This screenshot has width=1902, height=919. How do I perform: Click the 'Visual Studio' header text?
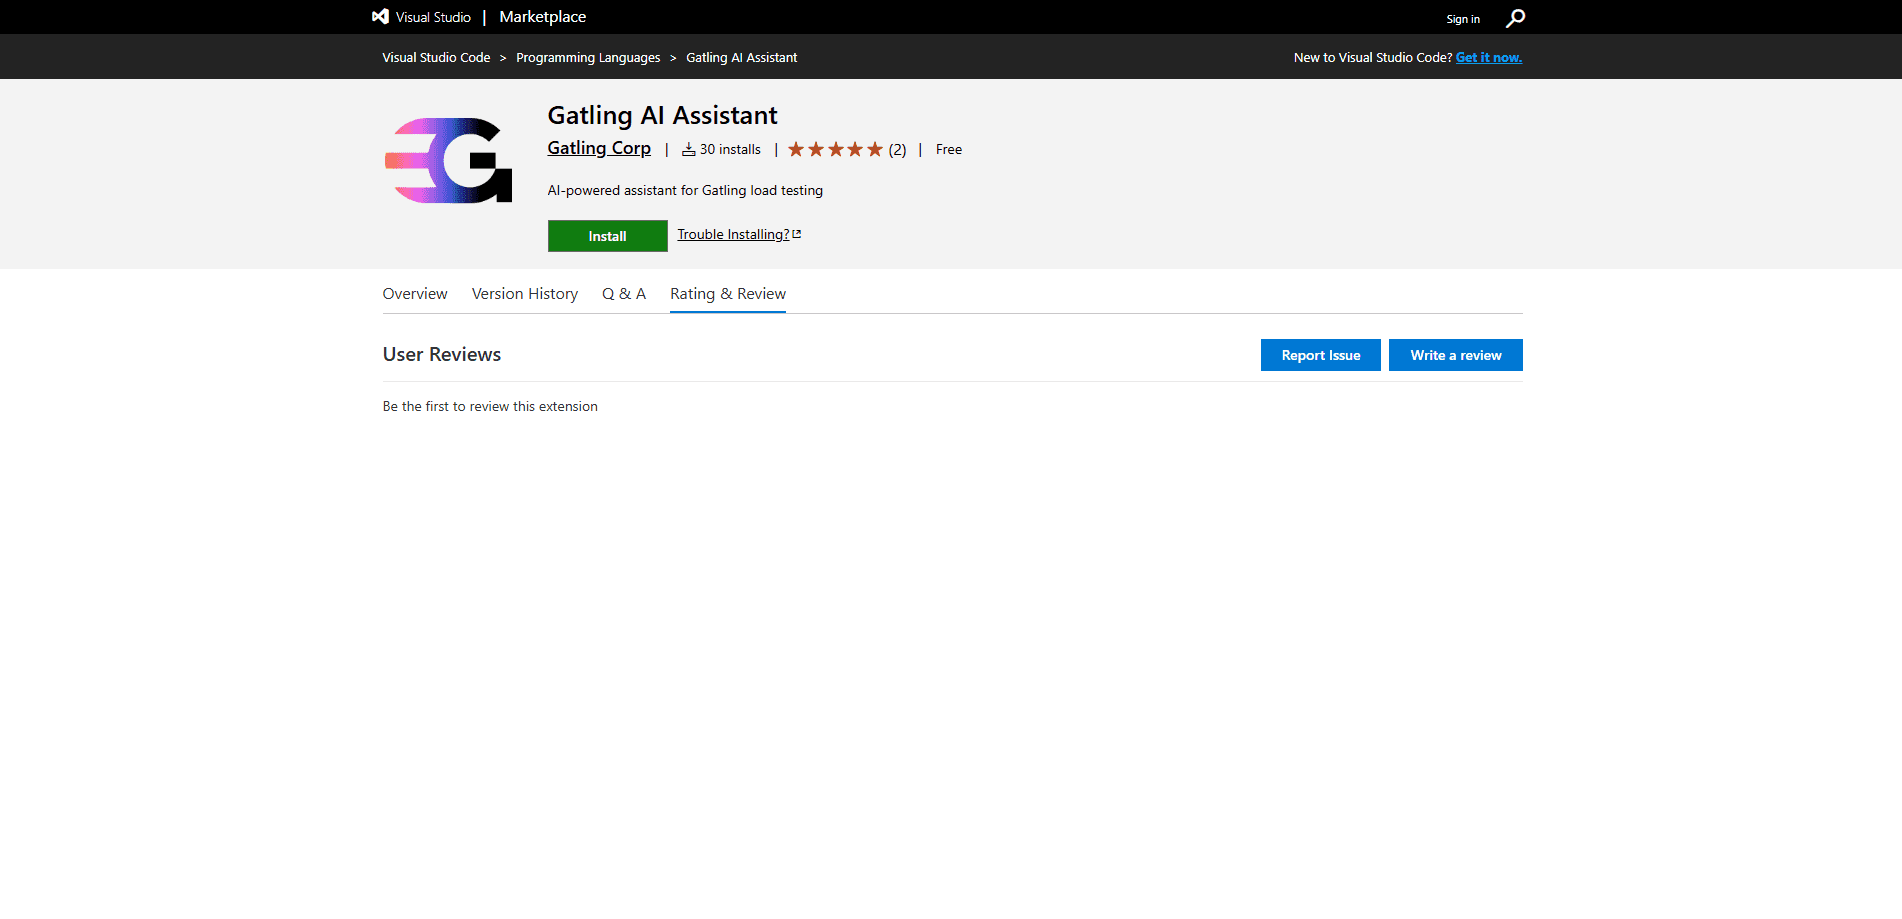[x=433, y=17]
